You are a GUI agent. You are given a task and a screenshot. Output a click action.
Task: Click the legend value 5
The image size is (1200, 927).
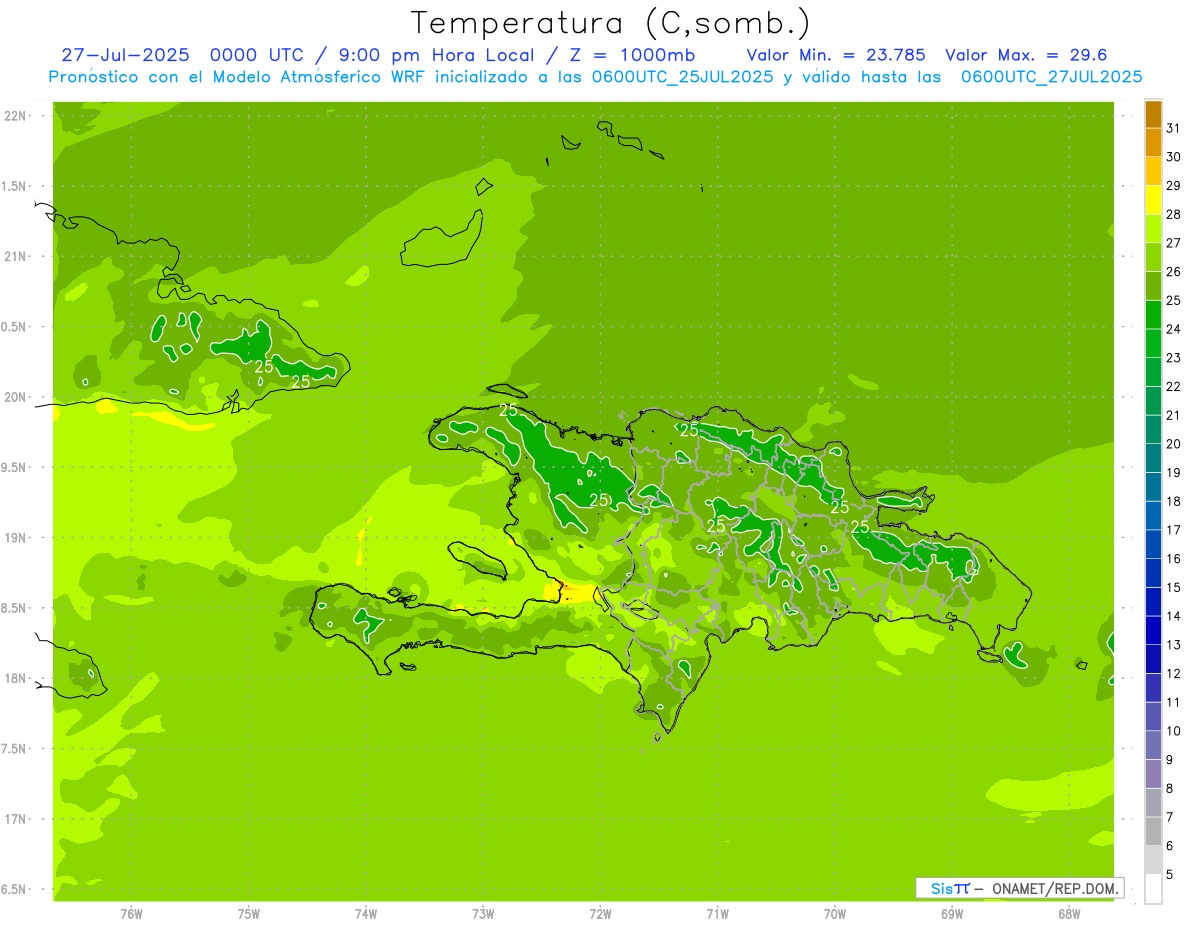click(1170, 875)
